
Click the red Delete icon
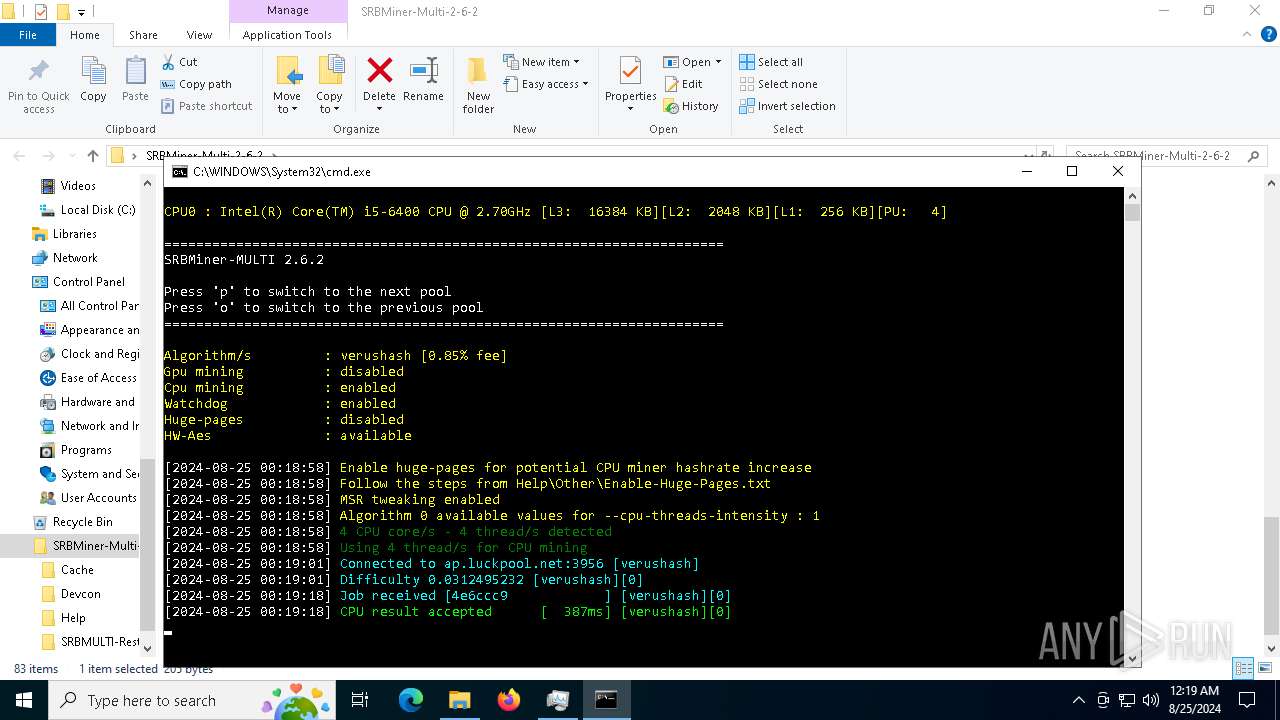[379, 70]
